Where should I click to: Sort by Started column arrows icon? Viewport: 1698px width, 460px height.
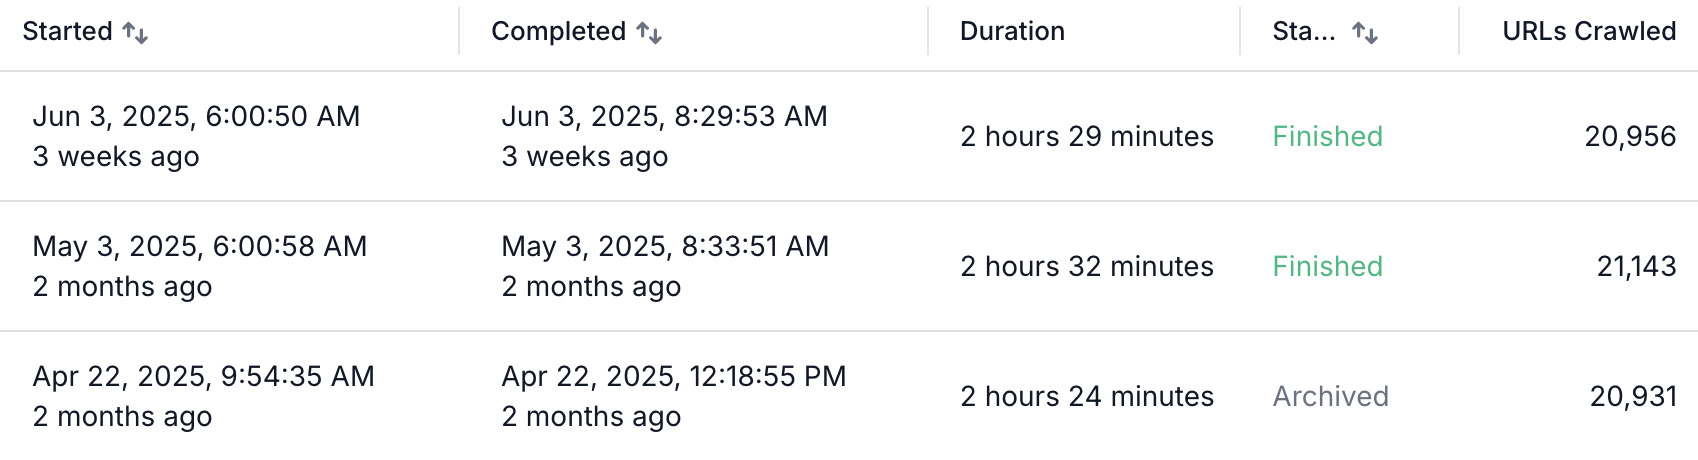[135, 33]
